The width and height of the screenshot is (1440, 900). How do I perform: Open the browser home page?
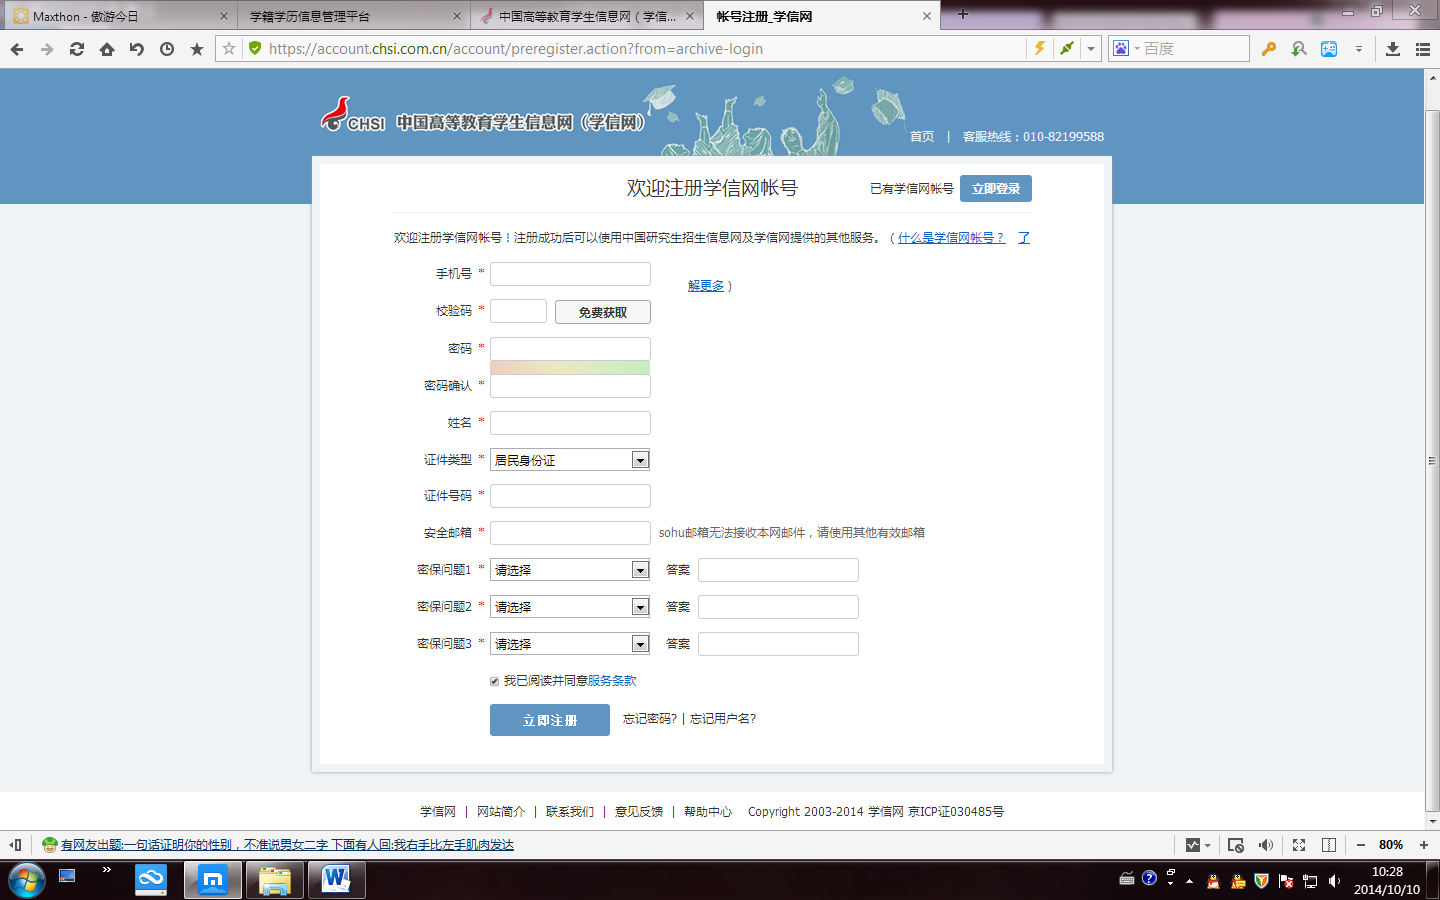tap(106, 49)
